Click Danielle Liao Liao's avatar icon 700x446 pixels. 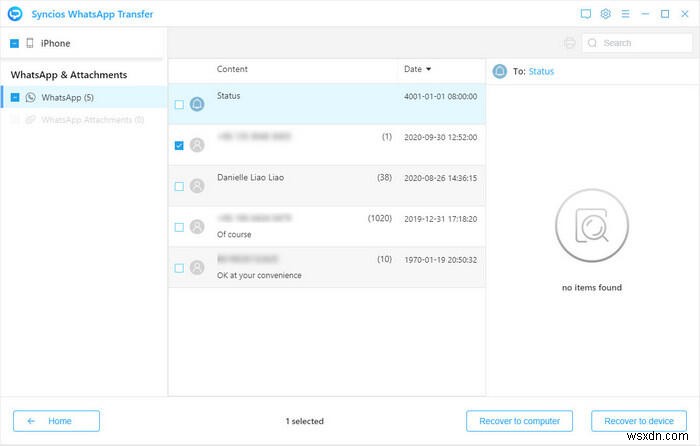[197, 186]
